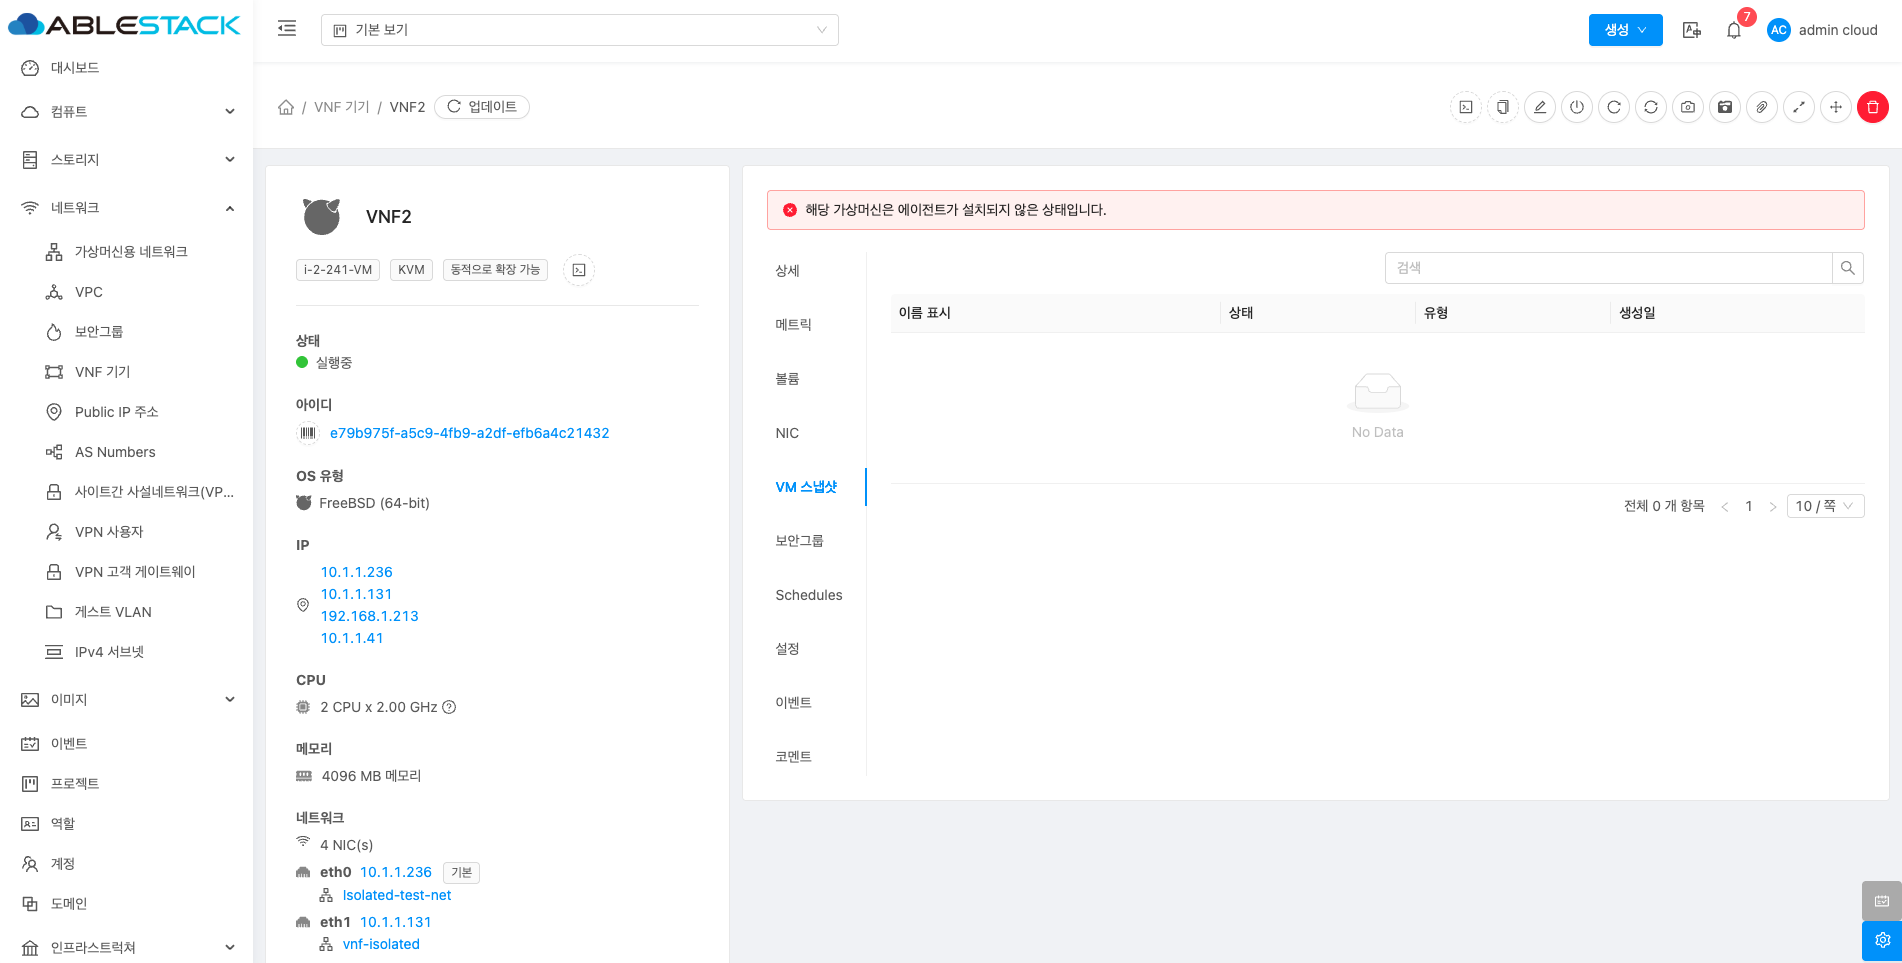1902x963 pixels.
Task: Open the Isolated-test-net network link
Action: click(x=396, y=895)
